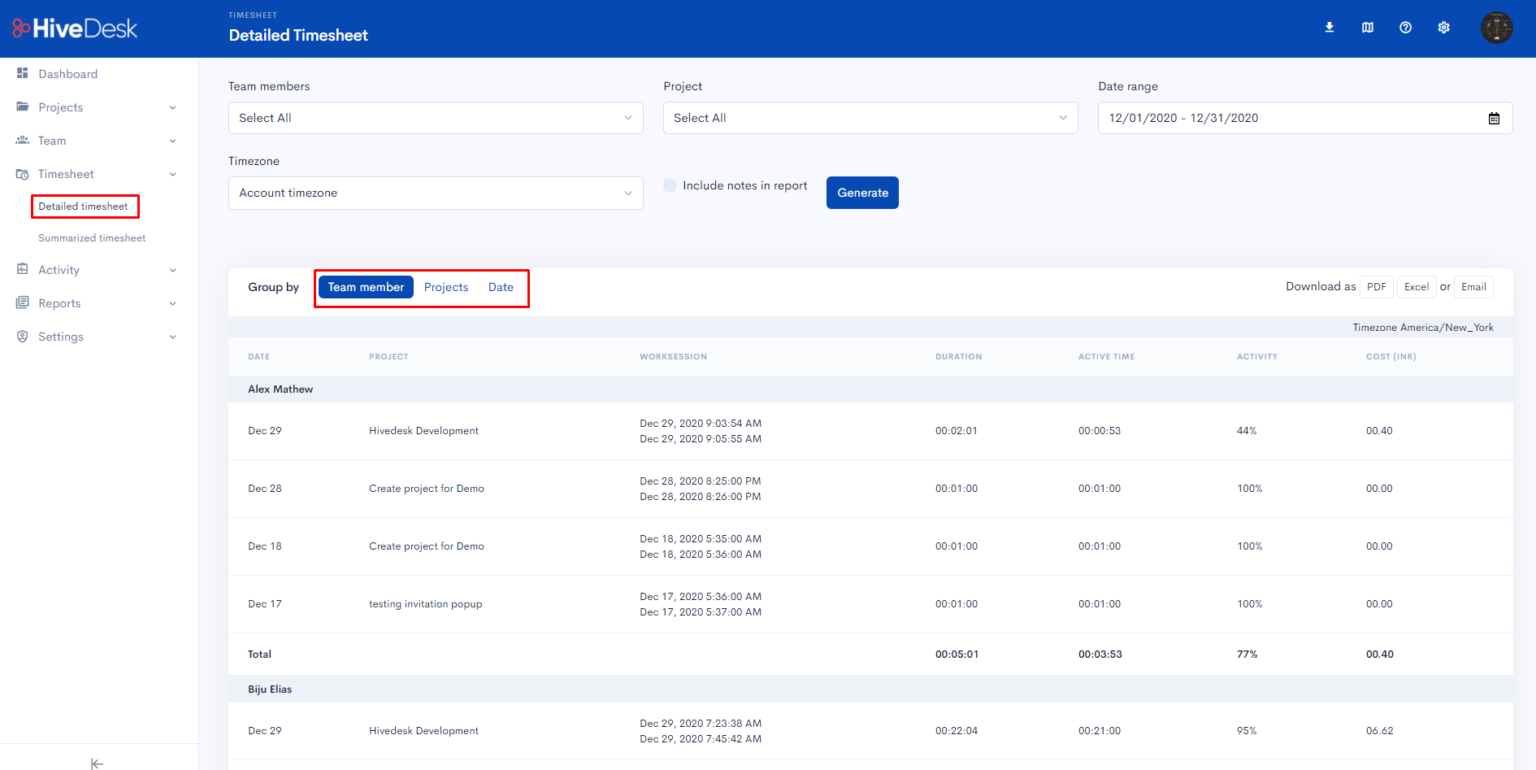Open the calendar icon in Date range field
This screenshot has width=1536, height=770.
tap(1494, 117)
